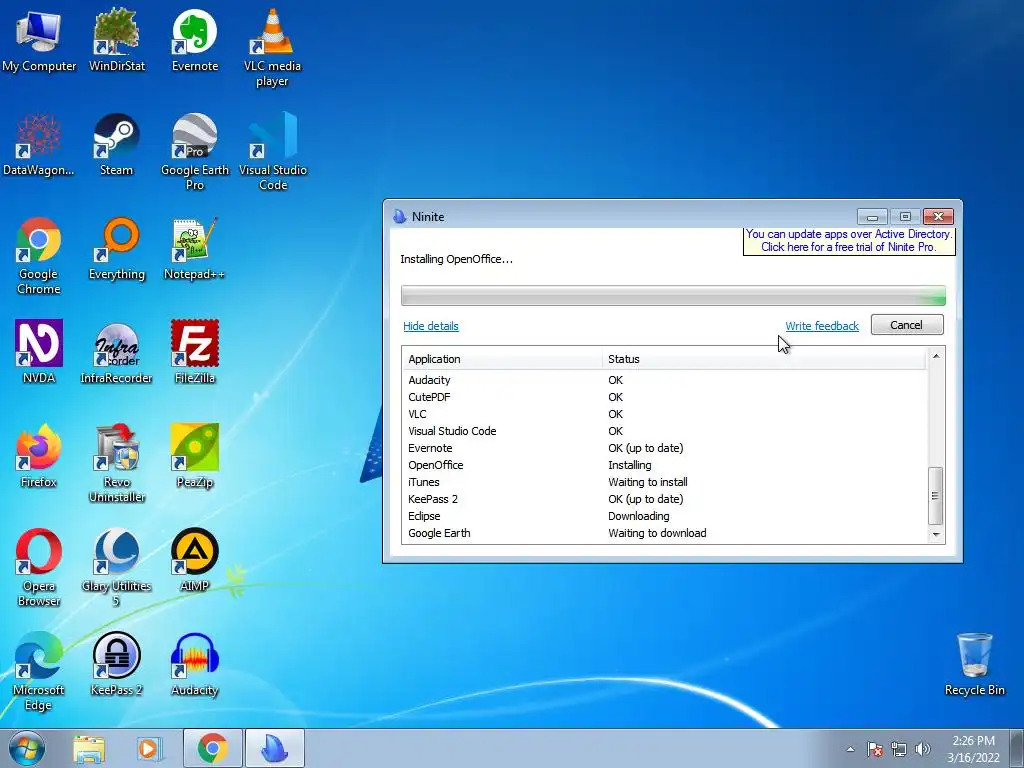This screenshot has height=768, width=1024.
Task: Click the taskbar clock showing 2:26 PM
Action: 973,749
